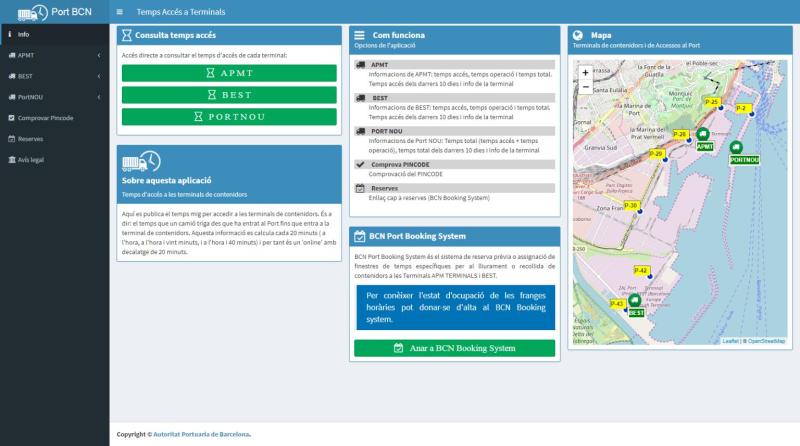The height and width of the screenshot is (446, 800).
Task: Click the P-42 access marker on map
Action: point(641,270)
